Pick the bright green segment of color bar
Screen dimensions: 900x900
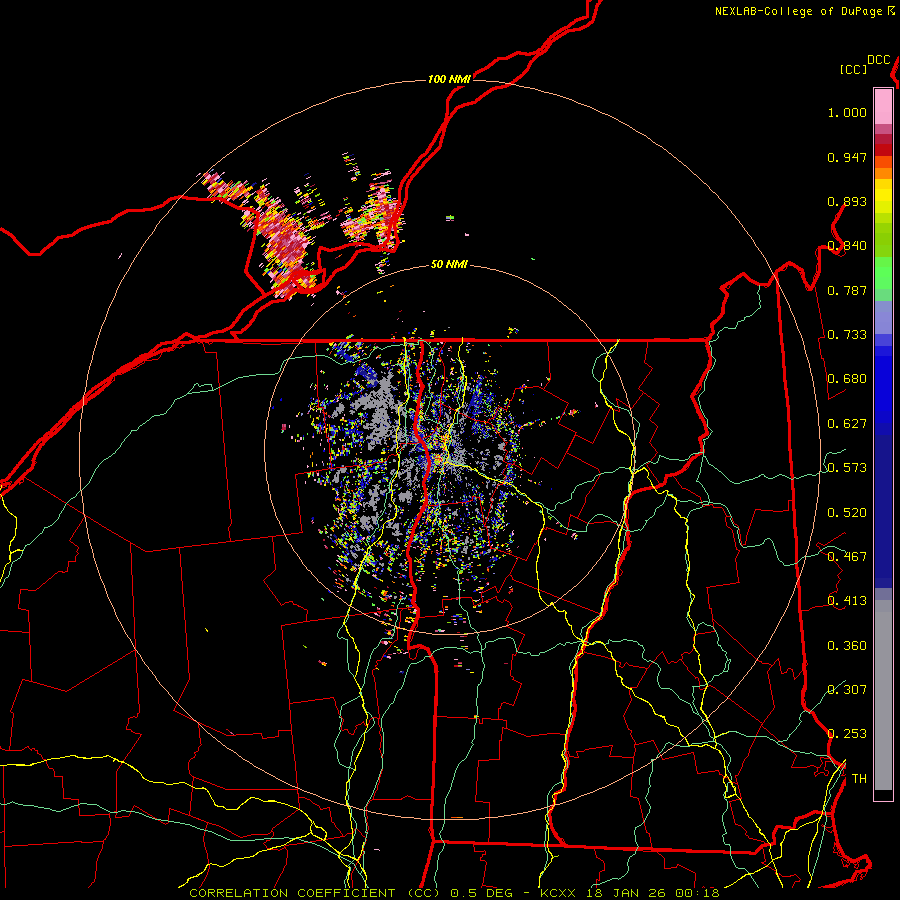point(883,273)
